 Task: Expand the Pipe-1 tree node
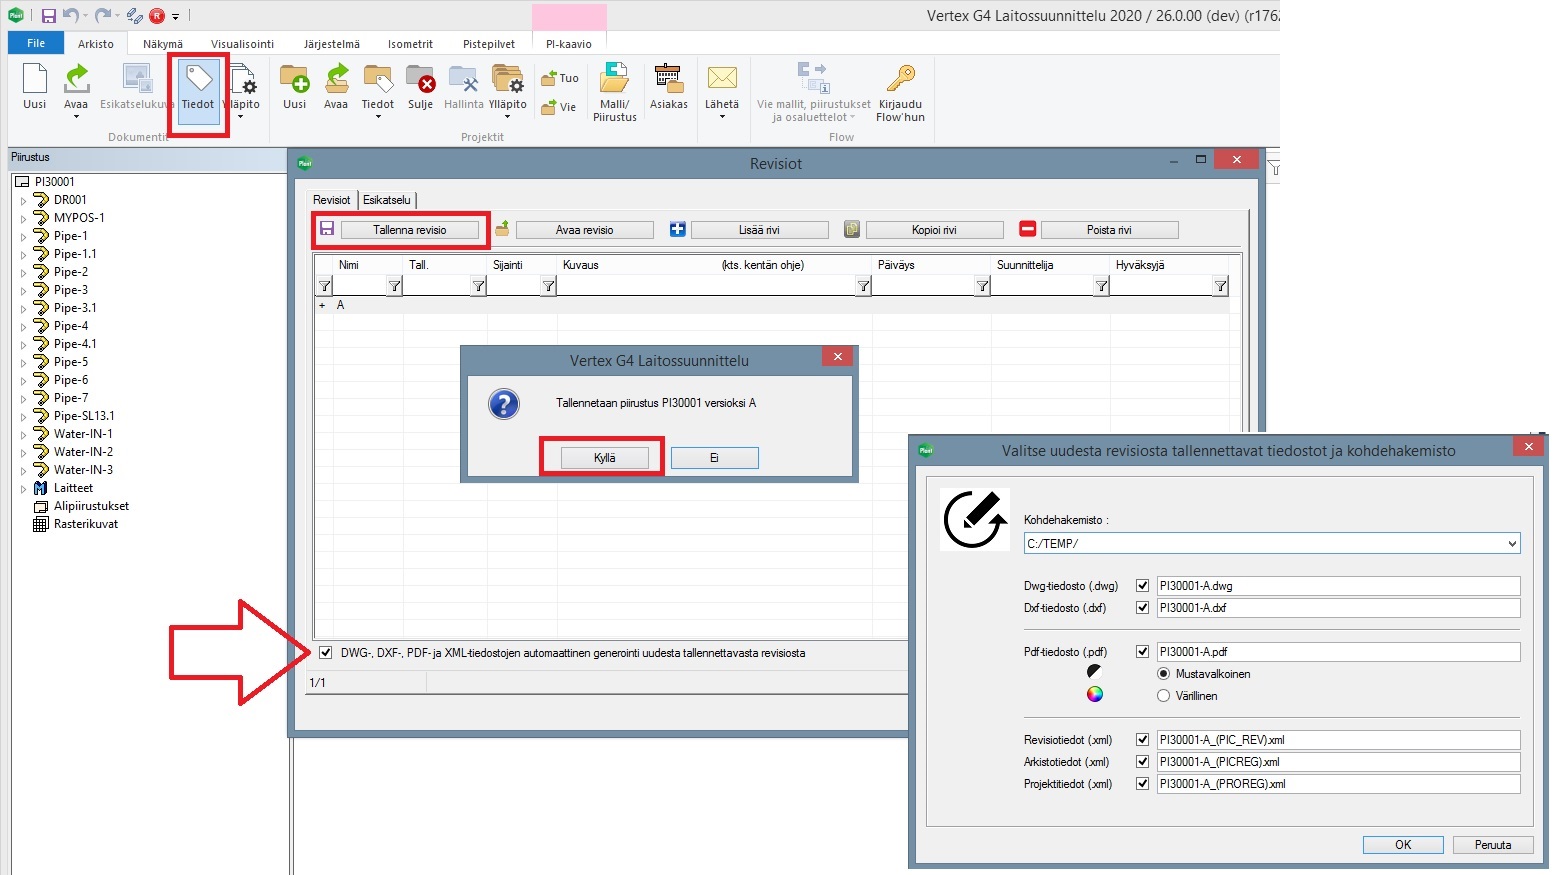[24, 237]
